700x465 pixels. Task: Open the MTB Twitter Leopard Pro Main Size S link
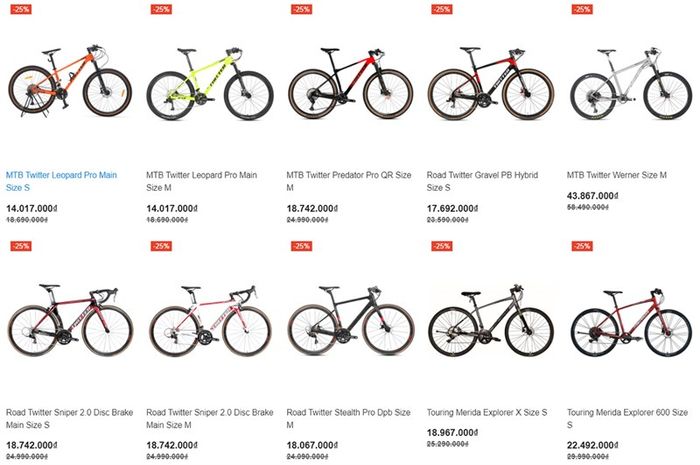point(61,181)
